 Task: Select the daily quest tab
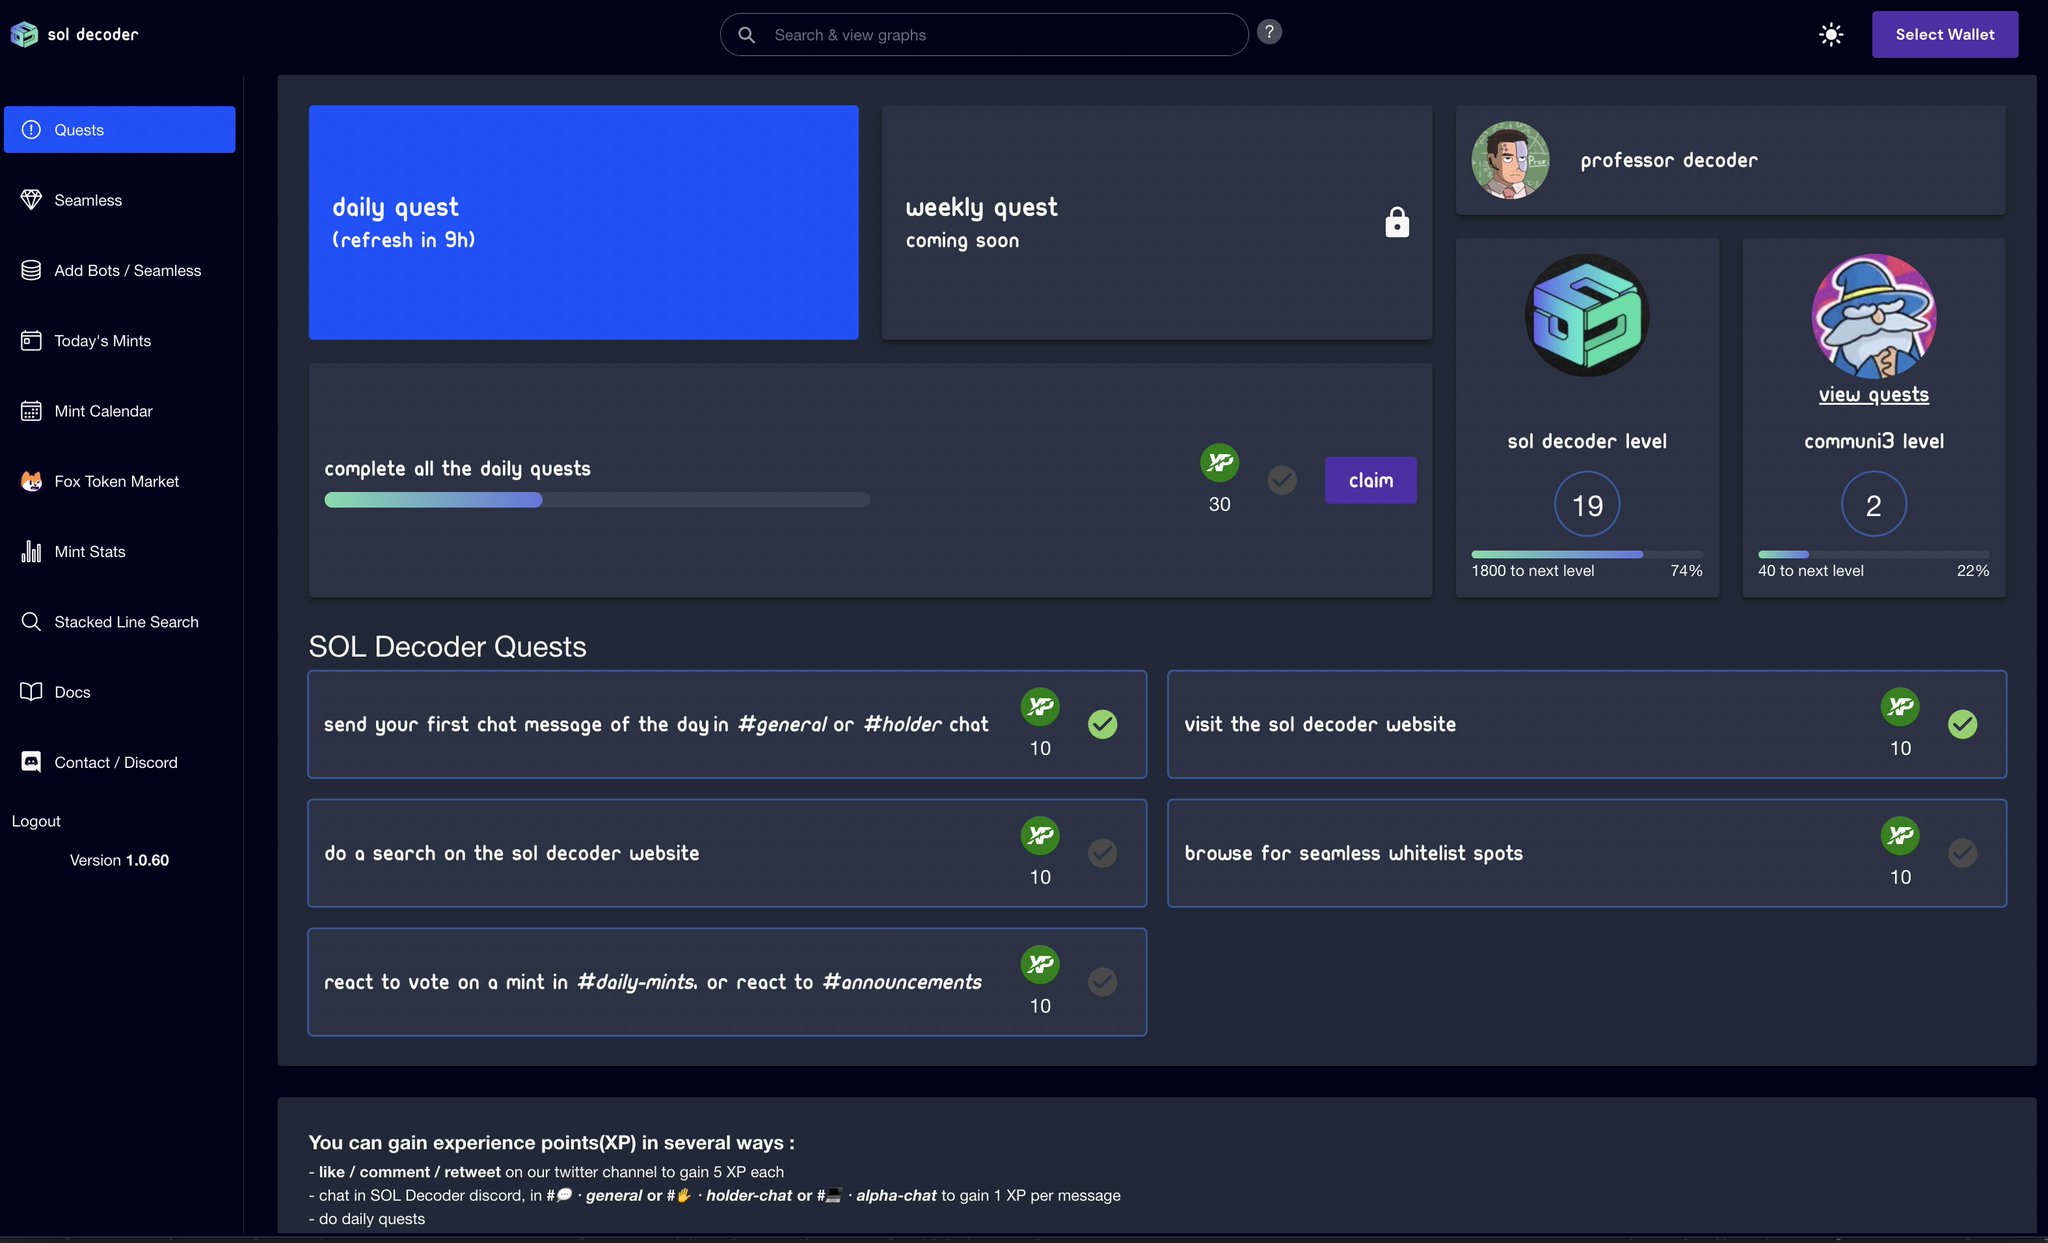pyautogui.click(x=583, y=222)
